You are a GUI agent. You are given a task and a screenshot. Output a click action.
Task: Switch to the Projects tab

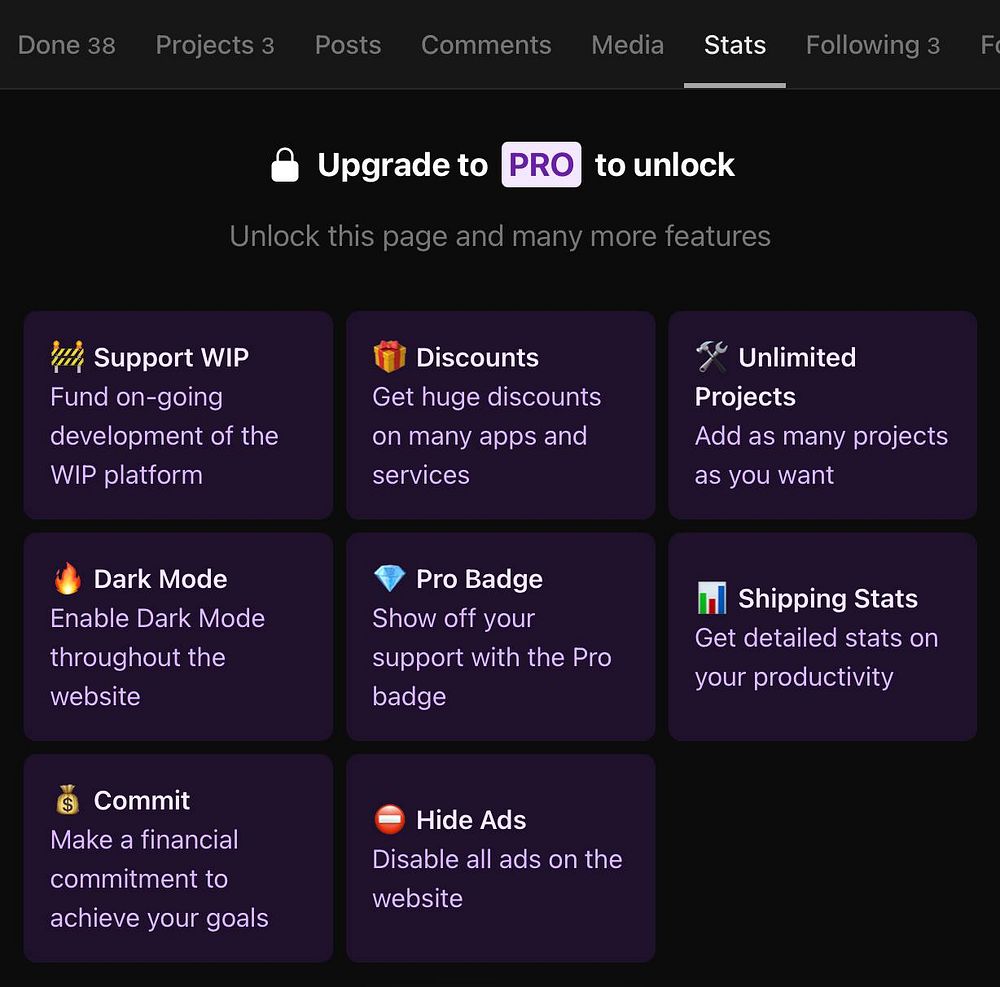point(214,45)
